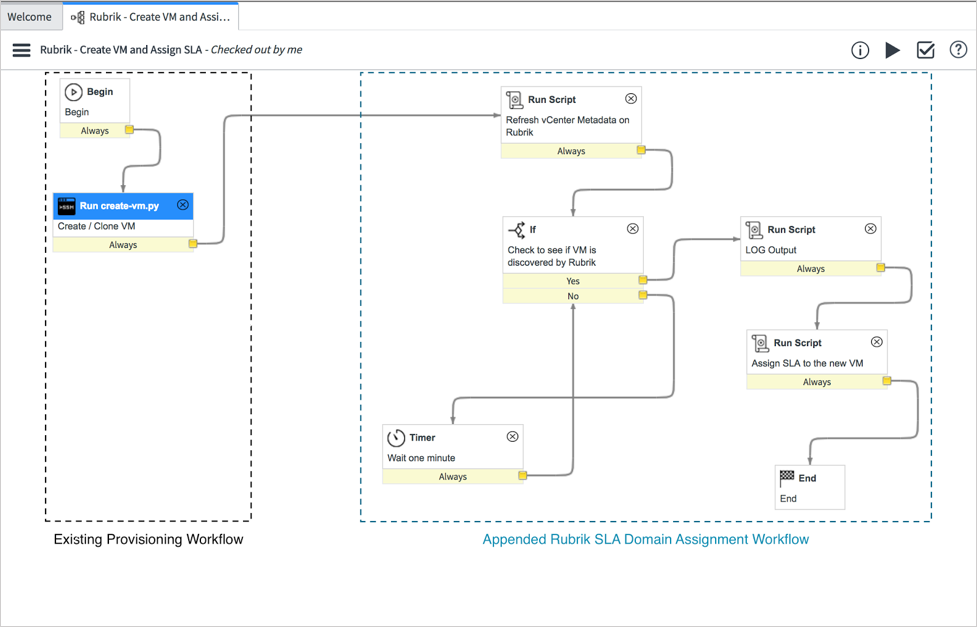Switch to the Welcome tab
The height and width of the screenshot is (627, 977).
31,16
